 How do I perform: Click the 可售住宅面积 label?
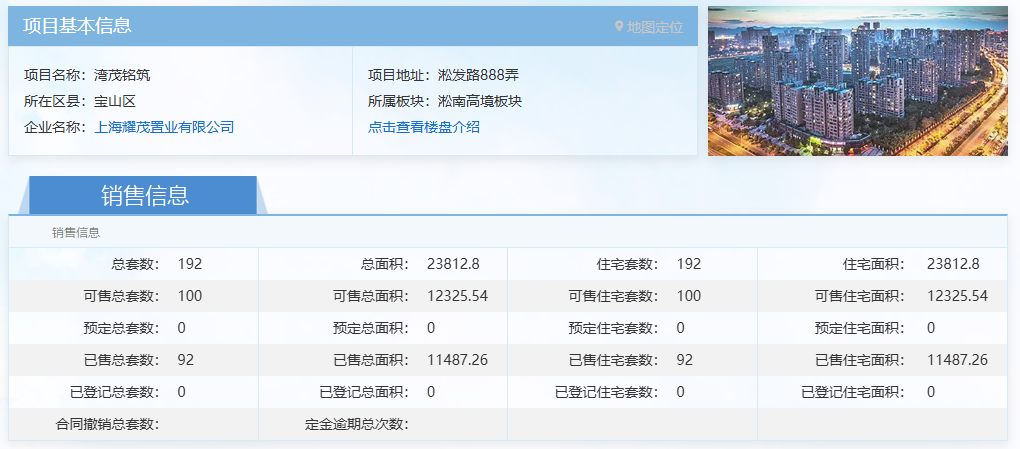coord(860,296)
